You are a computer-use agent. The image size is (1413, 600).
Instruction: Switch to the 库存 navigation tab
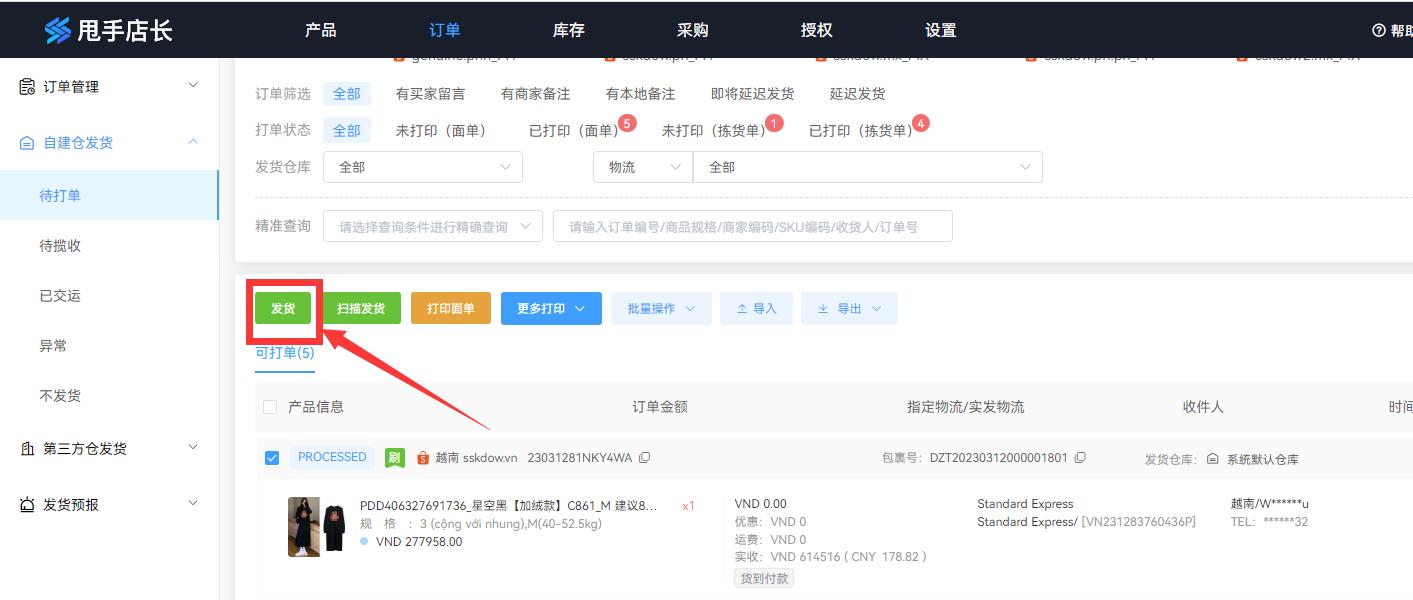coord(568,30)
